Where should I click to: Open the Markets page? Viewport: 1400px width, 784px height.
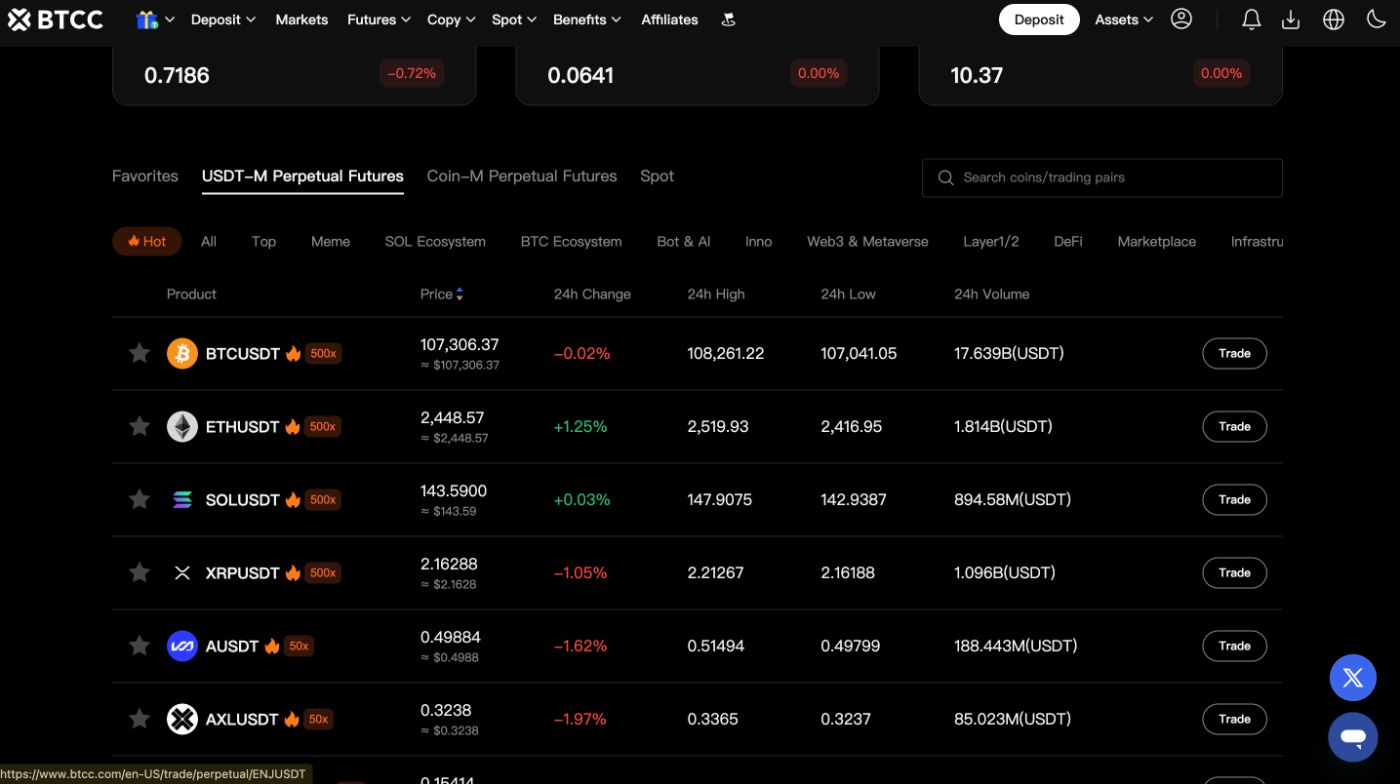(x=301, y=19)
